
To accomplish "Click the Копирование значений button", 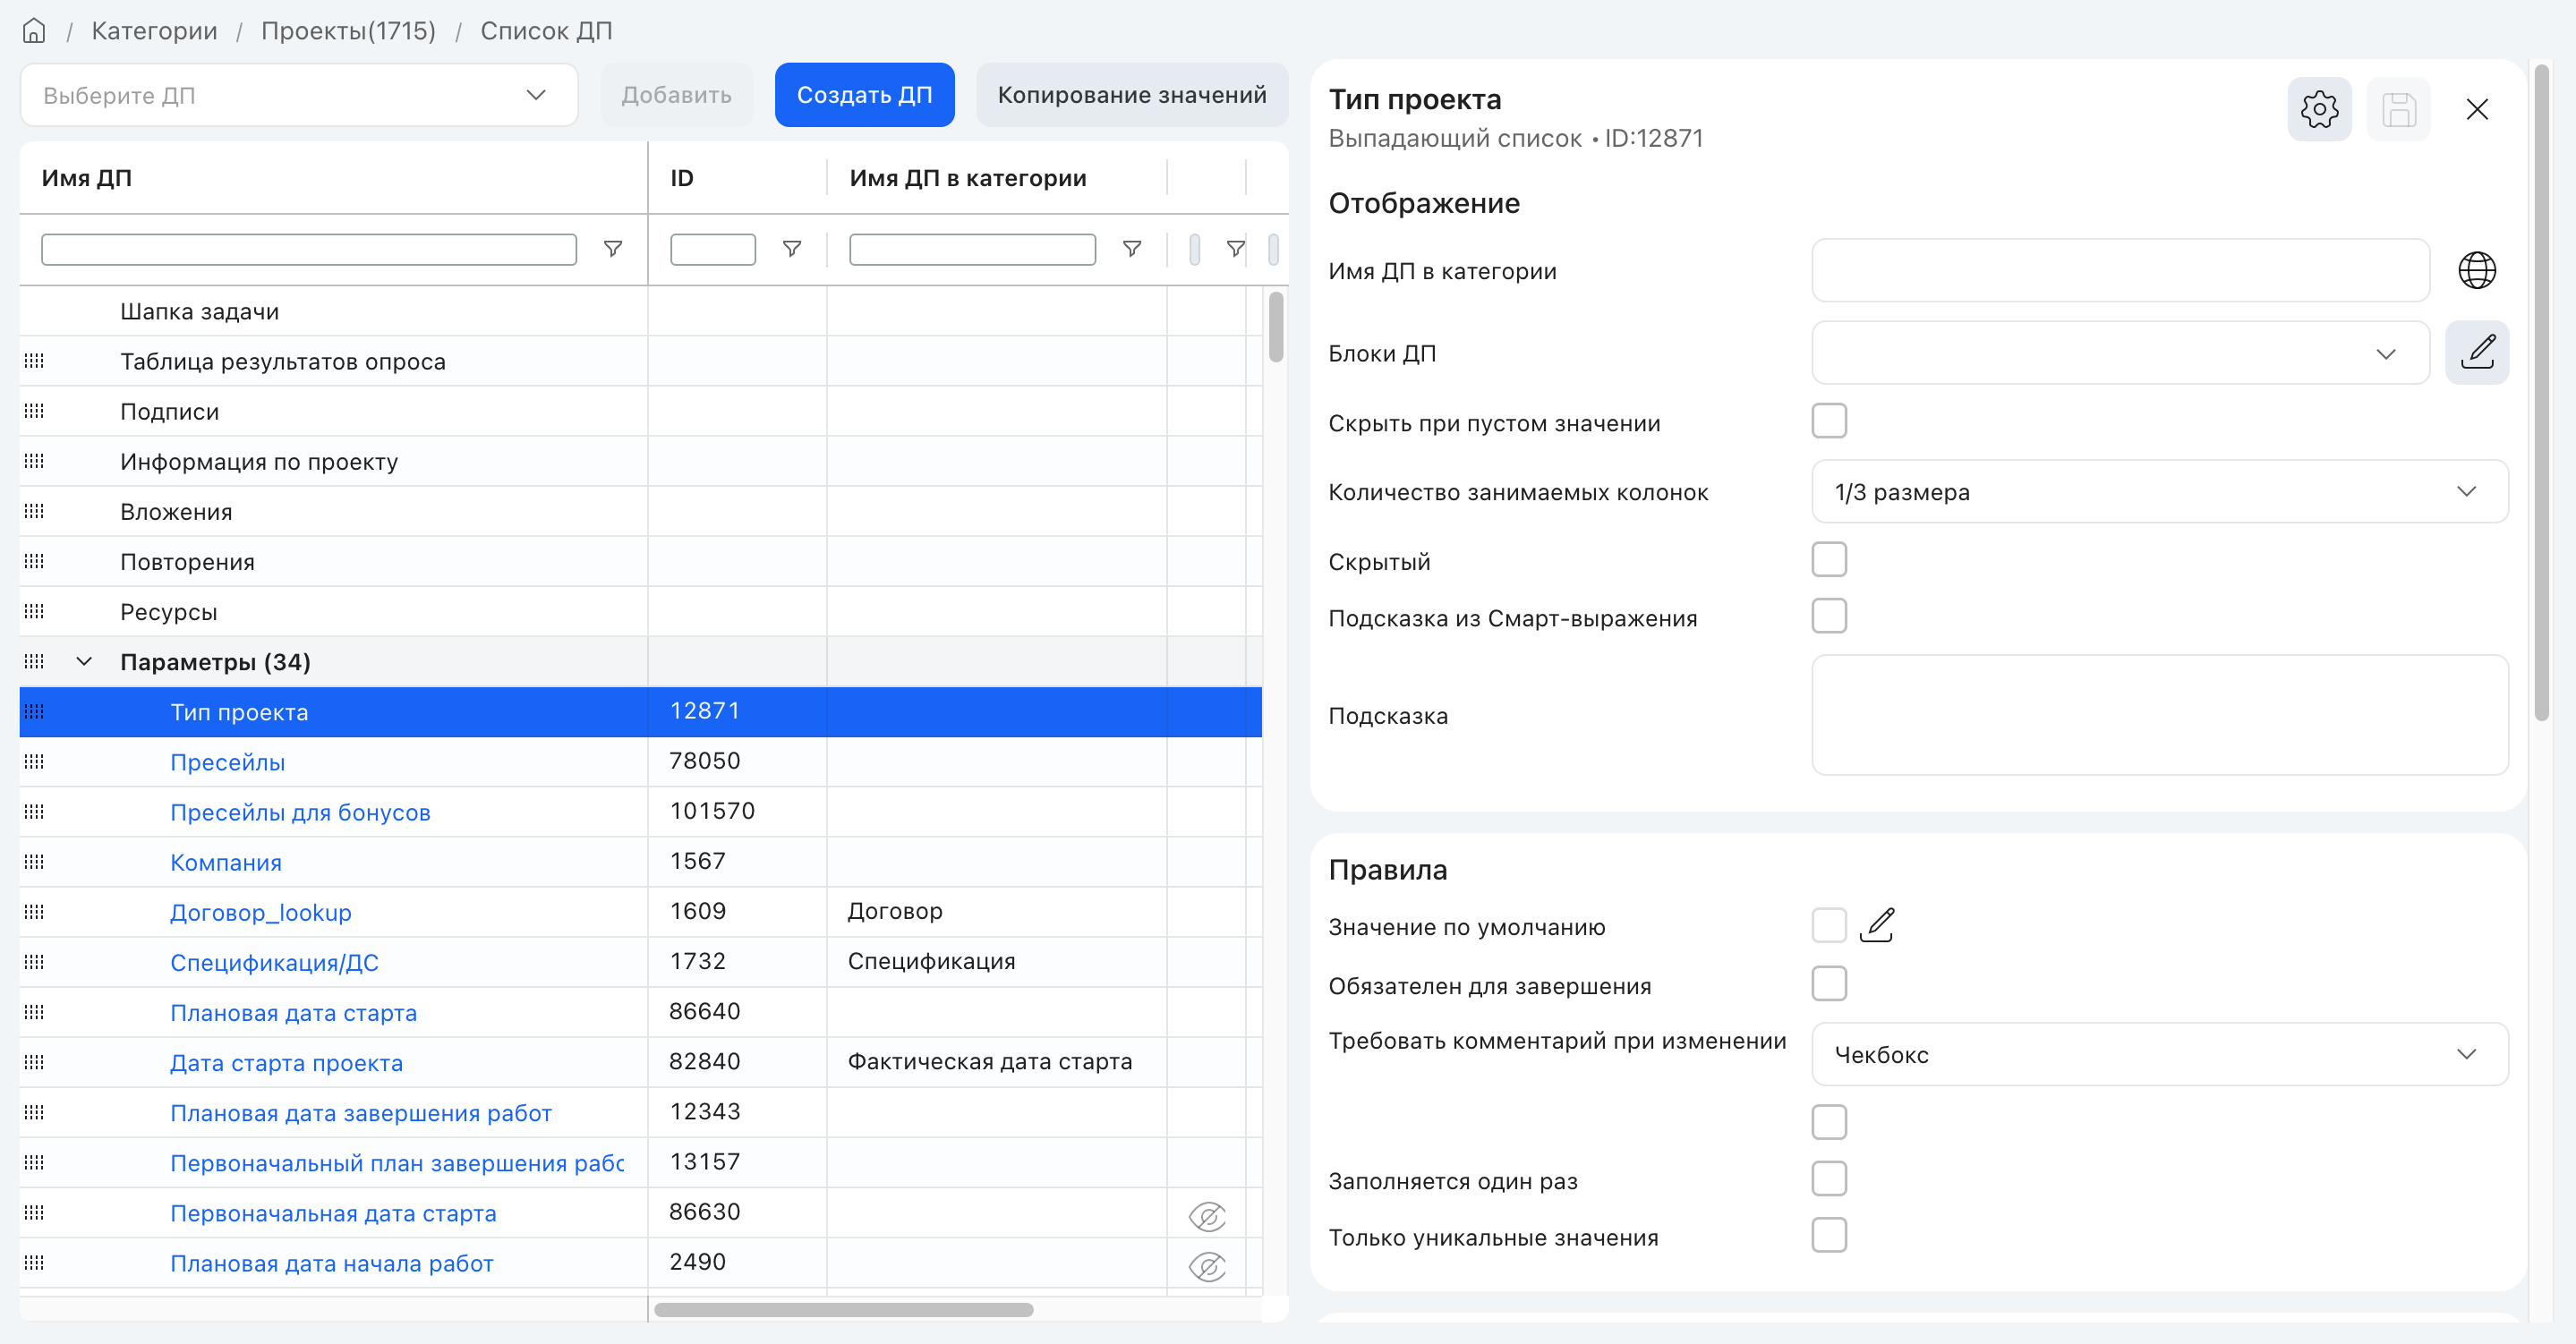I will point(1132,95).
